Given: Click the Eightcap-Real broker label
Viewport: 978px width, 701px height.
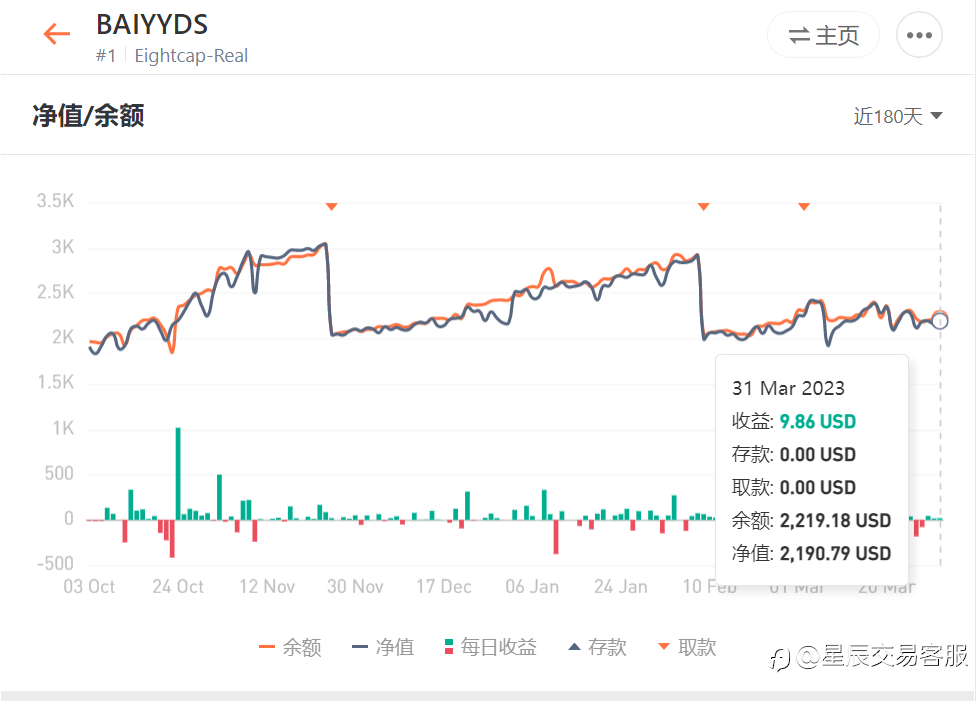Looking at the screenshot, I should click(191, 56).
